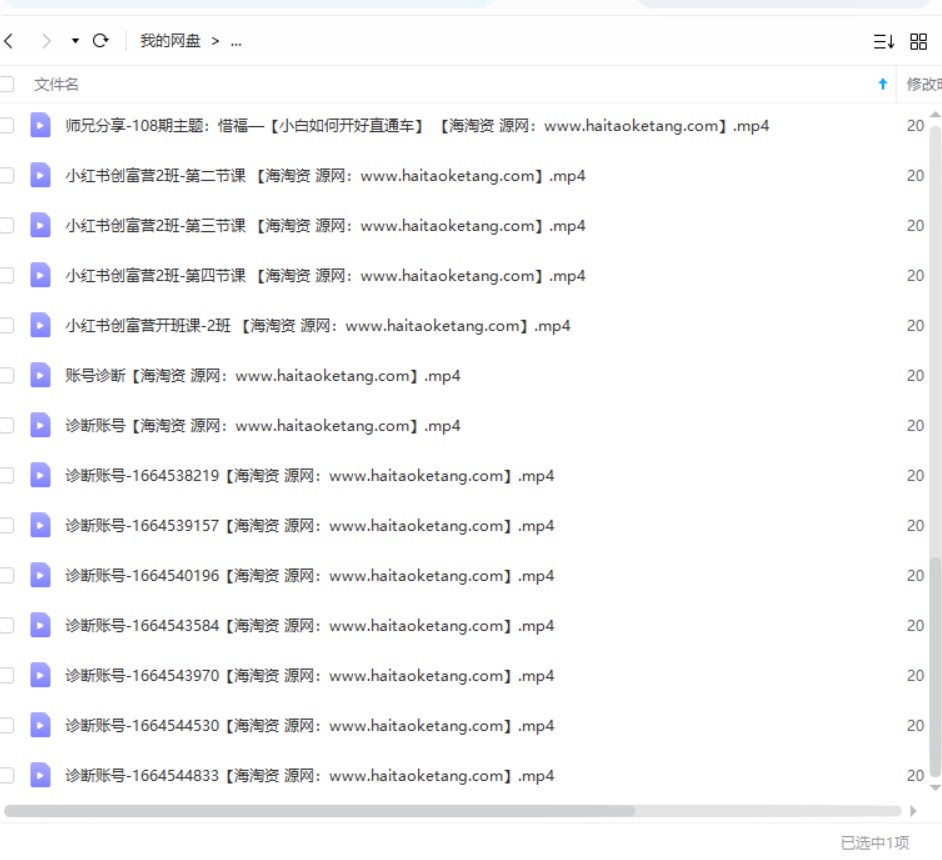942x860 pixels.
Task: Select checkbox for 诊断账号-1664540196
Action: 7,575
